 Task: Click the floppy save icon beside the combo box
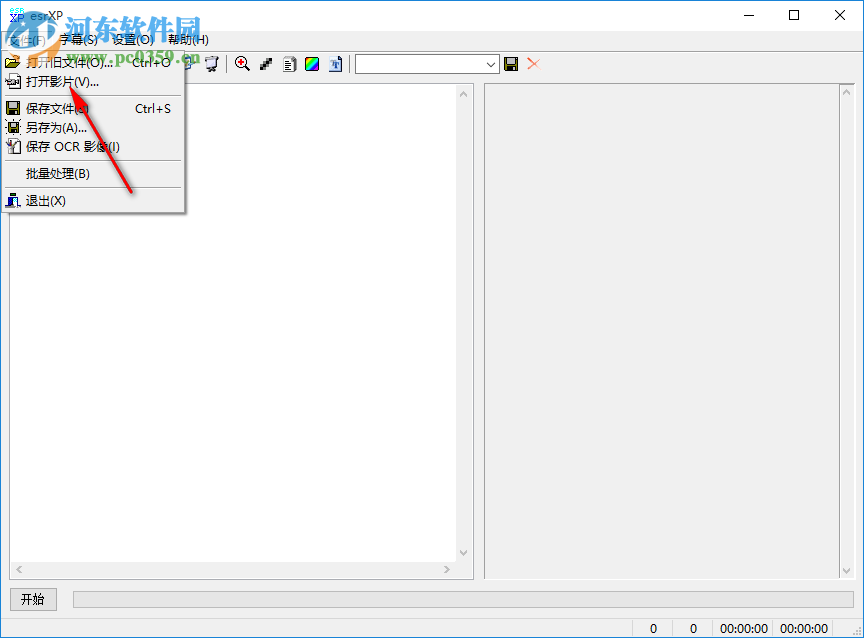tap(511, 64)
